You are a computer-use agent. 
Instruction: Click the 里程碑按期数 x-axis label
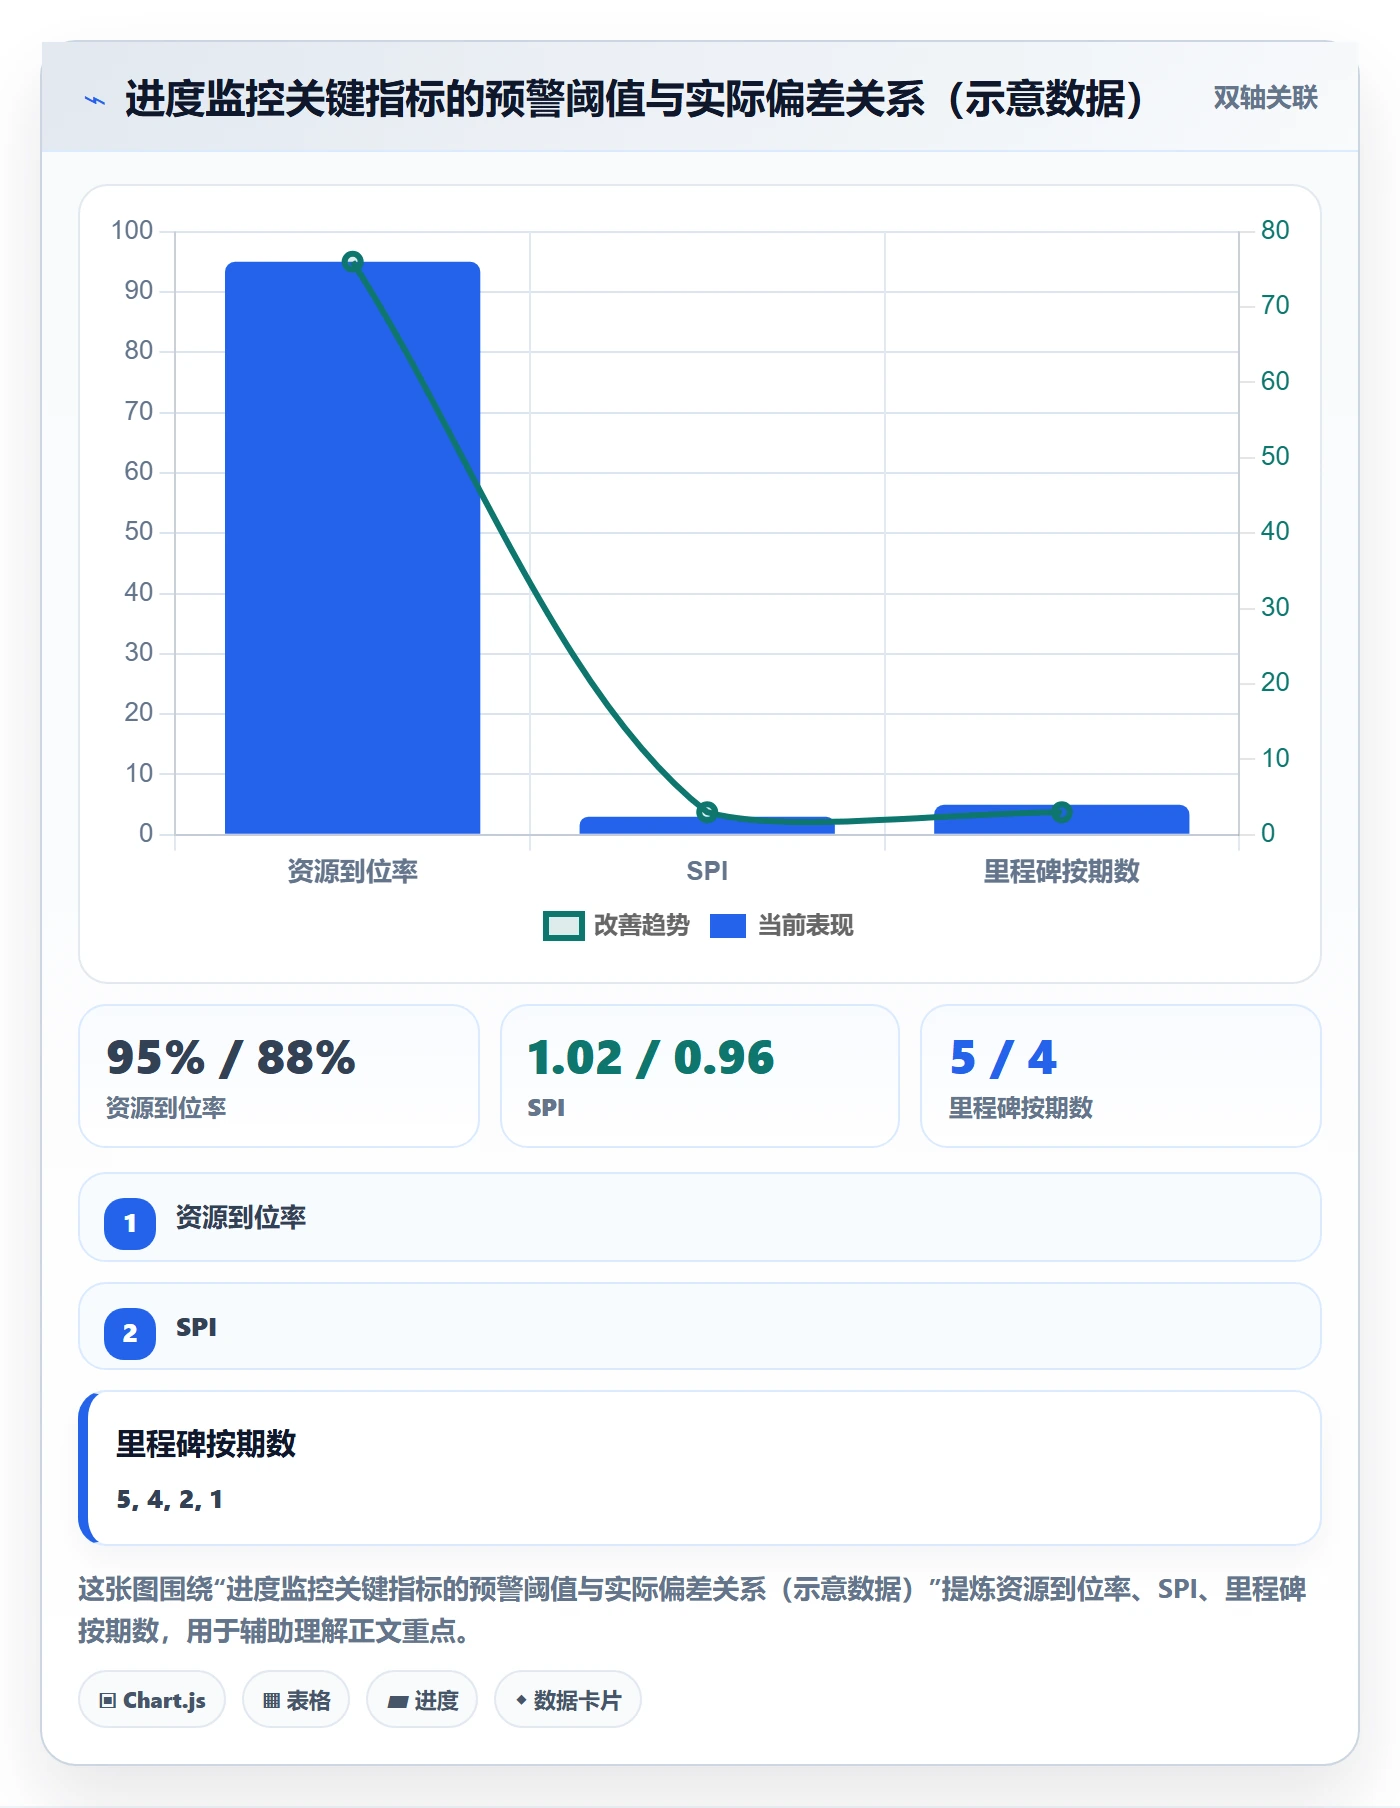[1062, 871]
